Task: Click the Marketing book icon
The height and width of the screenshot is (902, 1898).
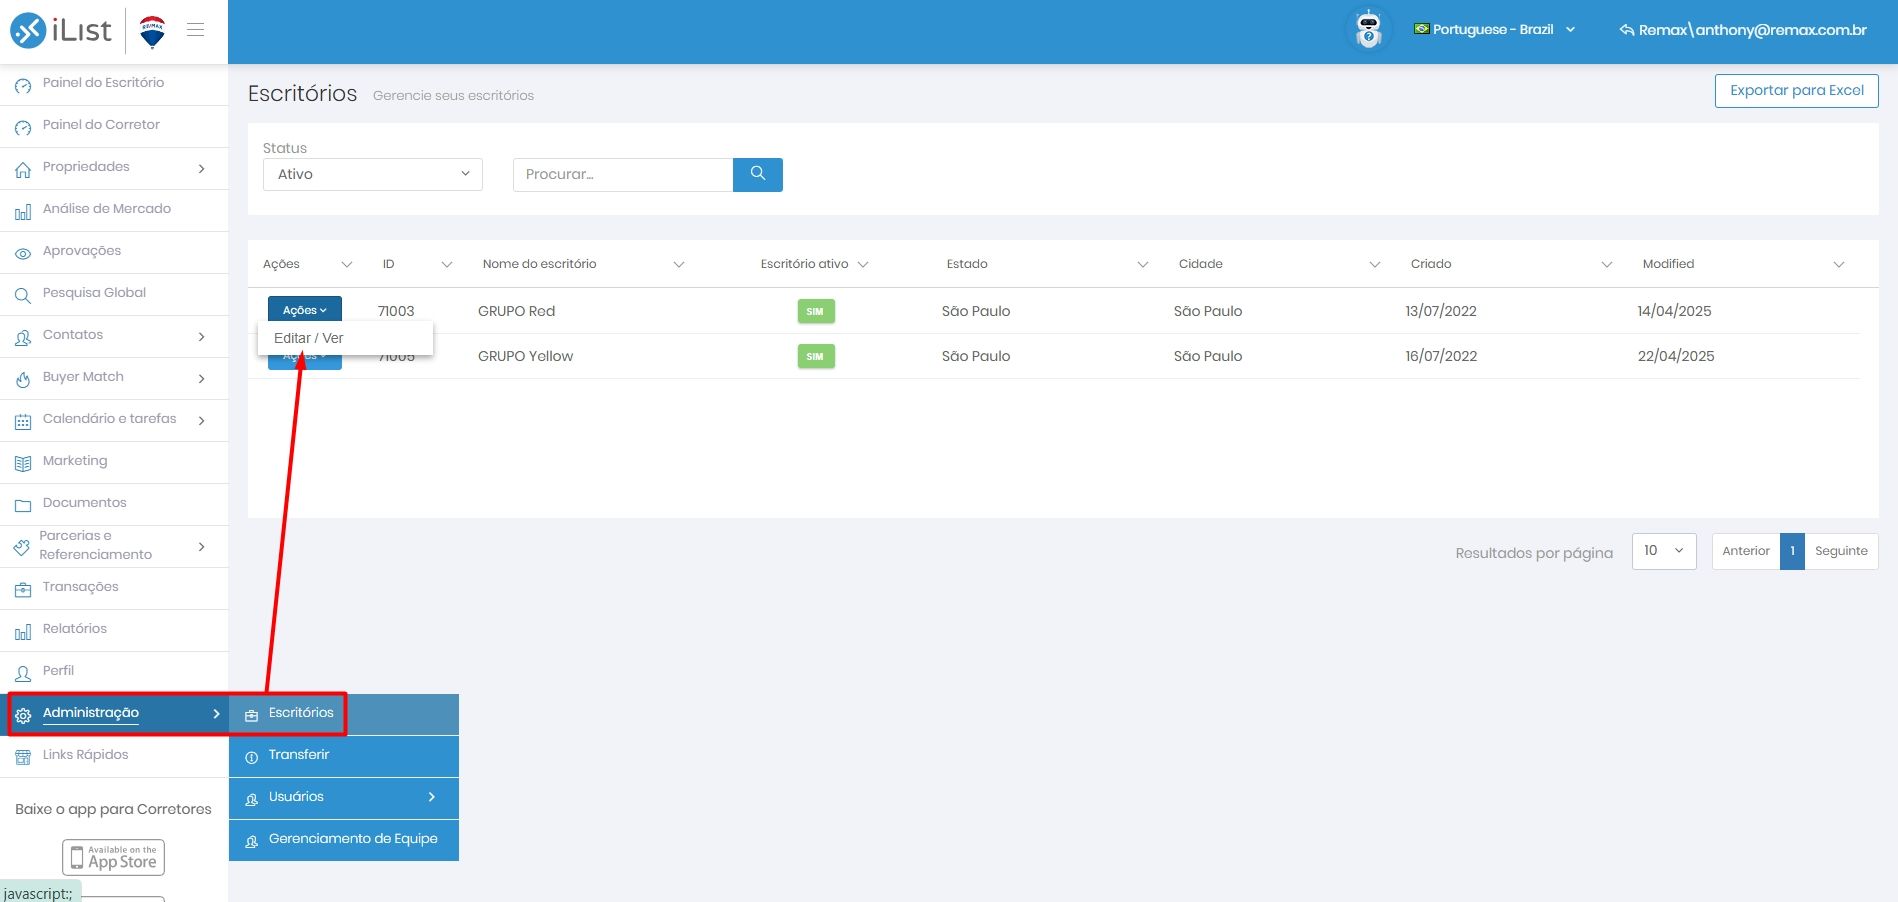Action: tap(23, 463)
